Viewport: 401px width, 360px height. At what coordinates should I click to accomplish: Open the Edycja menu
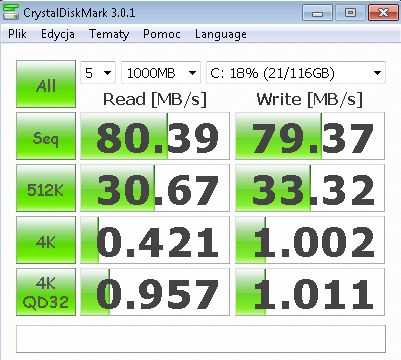[58, 34]
